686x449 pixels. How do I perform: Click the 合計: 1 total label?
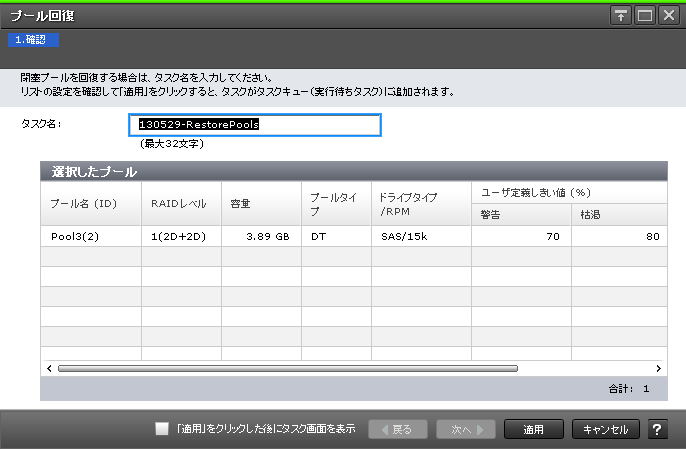coord(629,389)
